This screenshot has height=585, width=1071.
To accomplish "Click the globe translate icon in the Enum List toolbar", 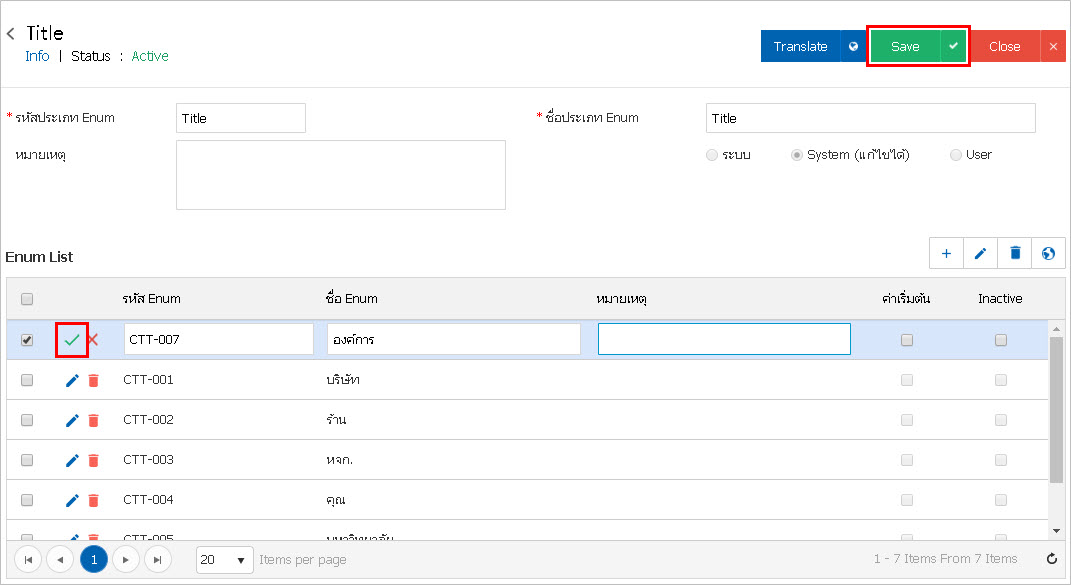I will tap(1048, 254).
